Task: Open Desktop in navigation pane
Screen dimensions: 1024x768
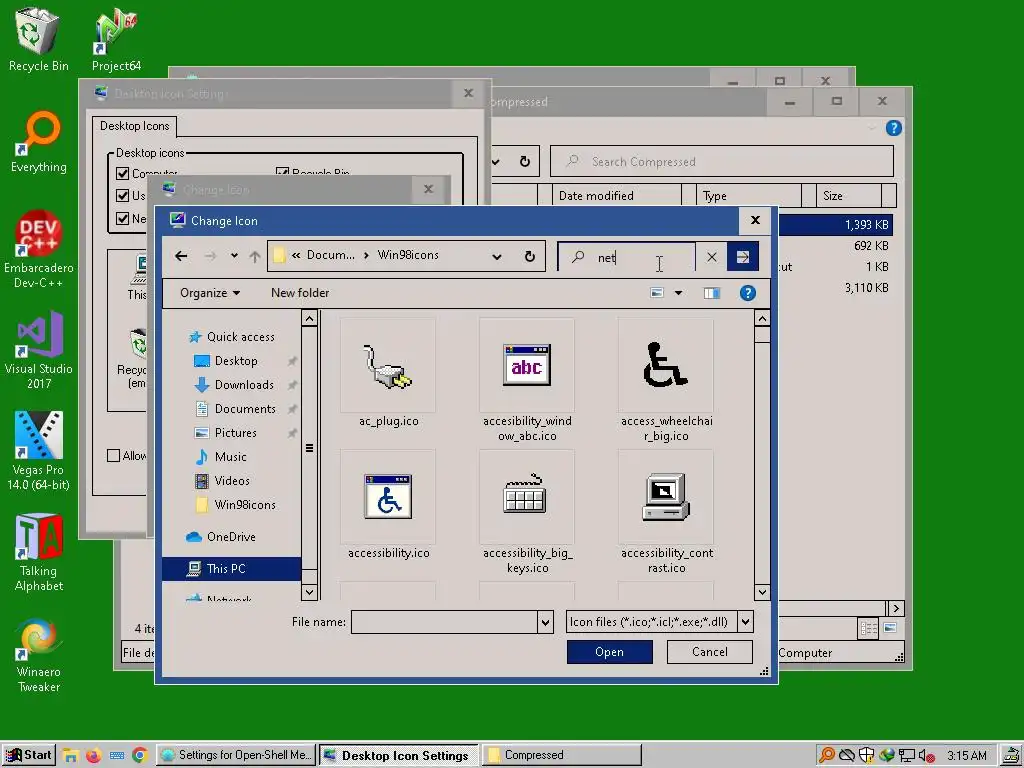Action: tap(227, 361)
